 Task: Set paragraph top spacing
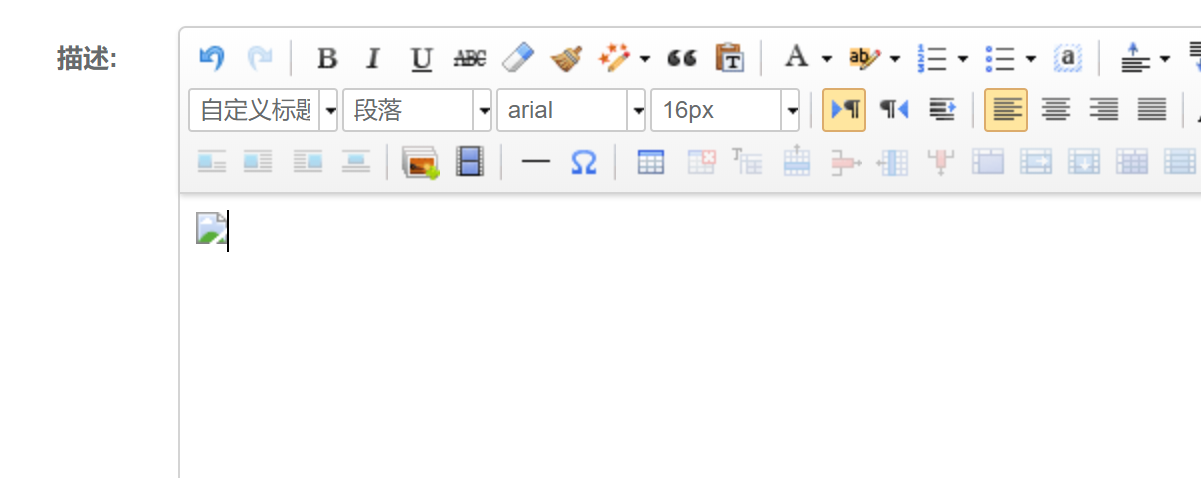(1134, 58)
